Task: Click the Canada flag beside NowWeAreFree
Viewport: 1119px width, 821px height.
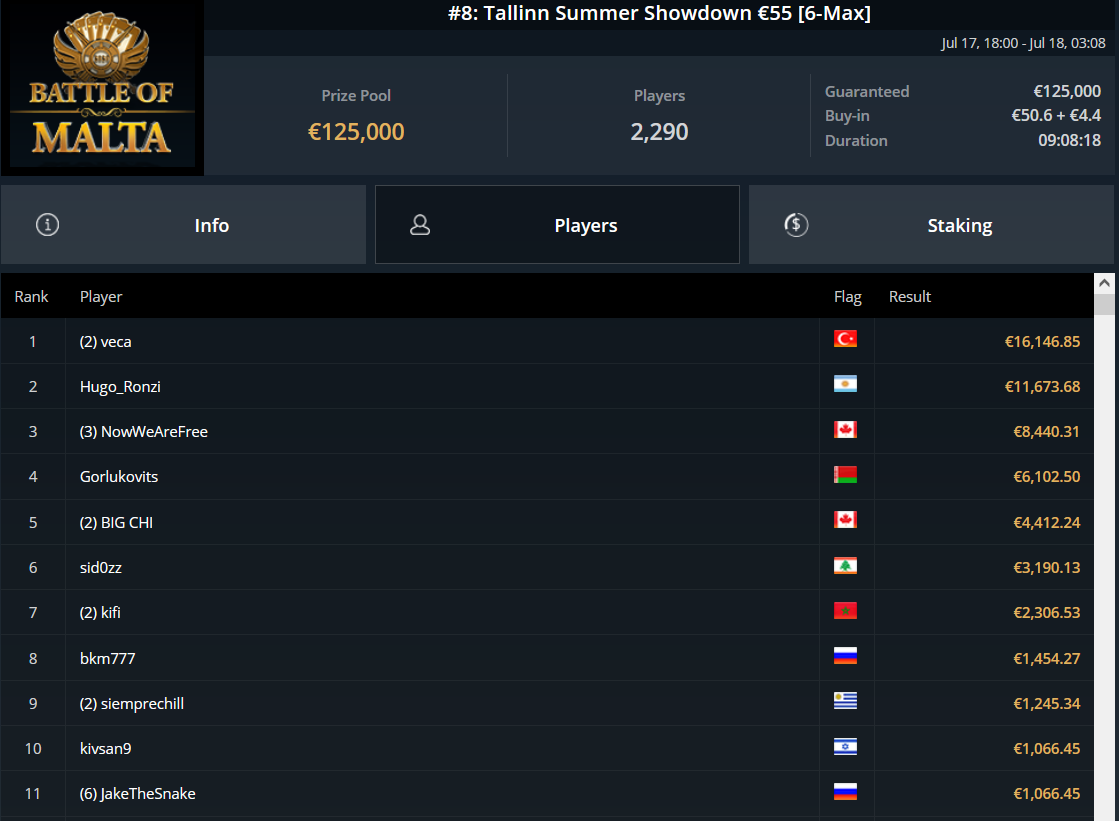Action: point(845,430)
